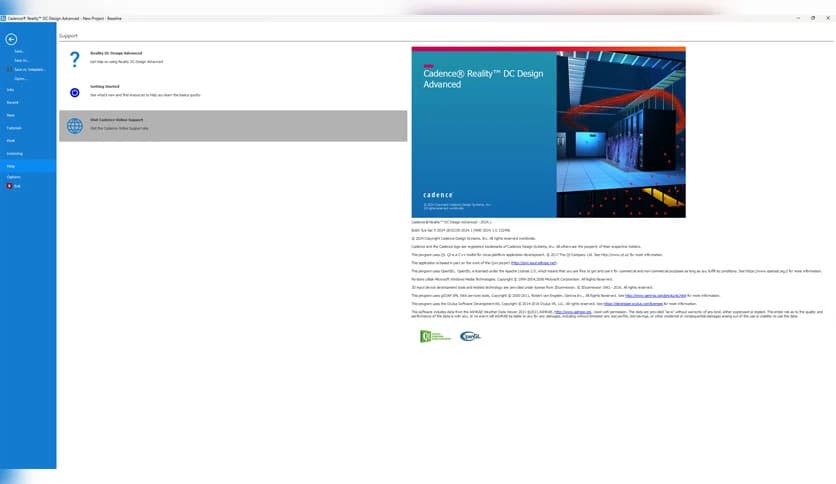Image resolution: width=836 pixels, height=484 pixels.
Task: Click the blue question mark help icon
Action: 75,59
